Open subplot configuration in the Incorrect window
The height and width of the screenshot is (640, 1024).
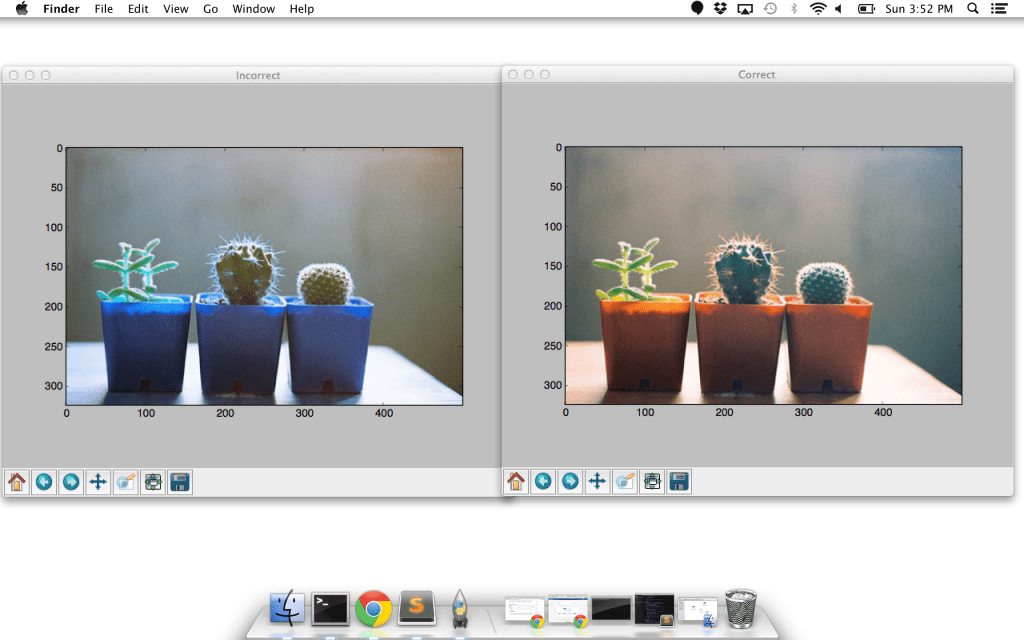click(x=152, y=482)
